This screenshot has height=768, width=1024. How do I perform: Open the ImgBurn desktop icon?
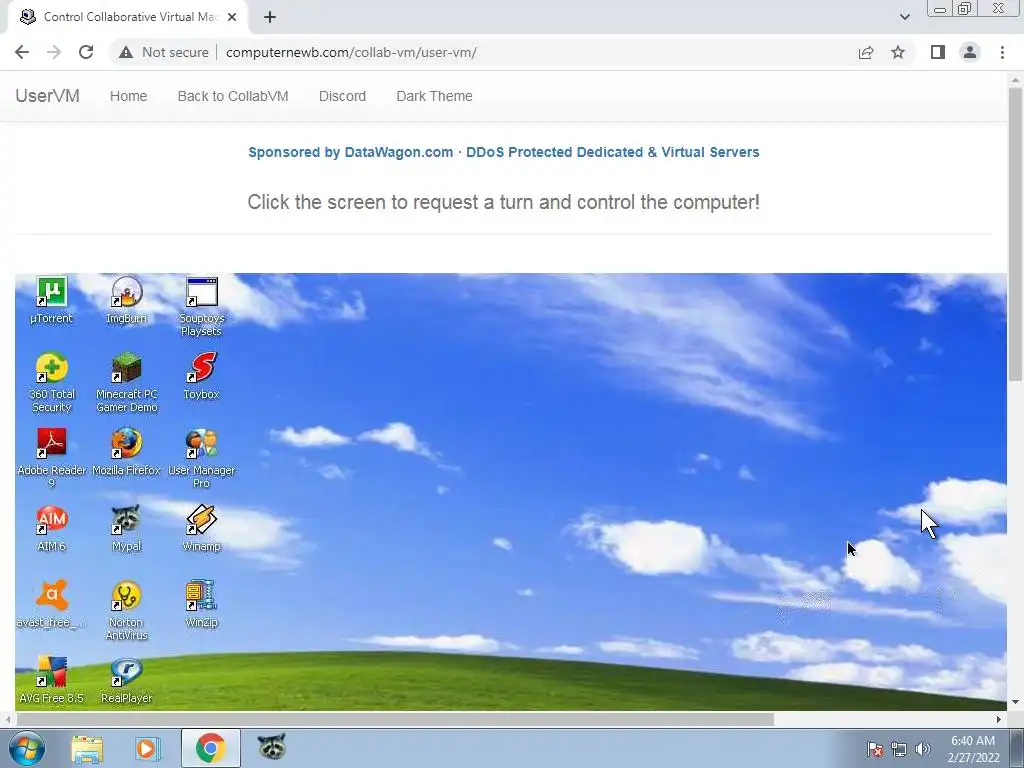(126, 300)
